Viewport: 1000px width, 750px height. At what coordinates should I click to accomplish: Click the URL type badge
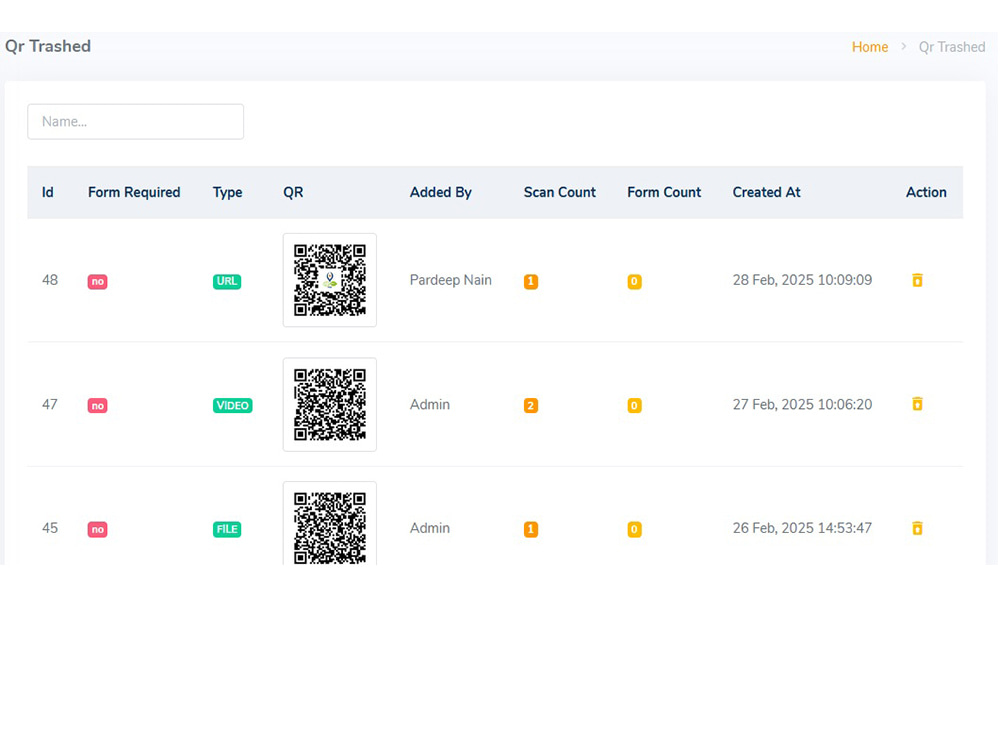tap(227, 281)
